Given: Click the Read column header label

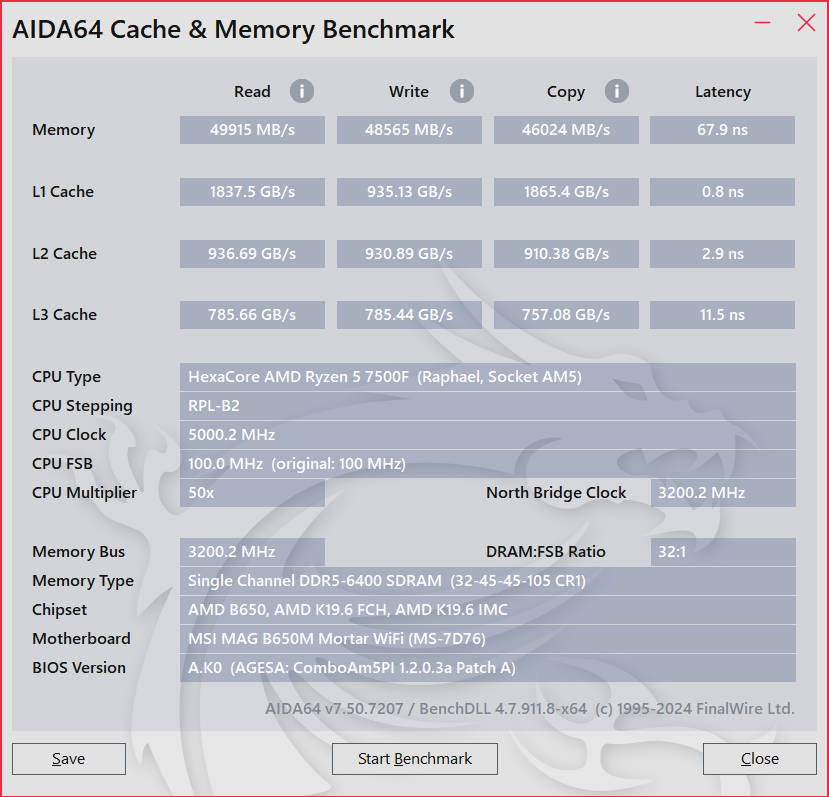Looking at the screenshot, I should pos(252,91).
